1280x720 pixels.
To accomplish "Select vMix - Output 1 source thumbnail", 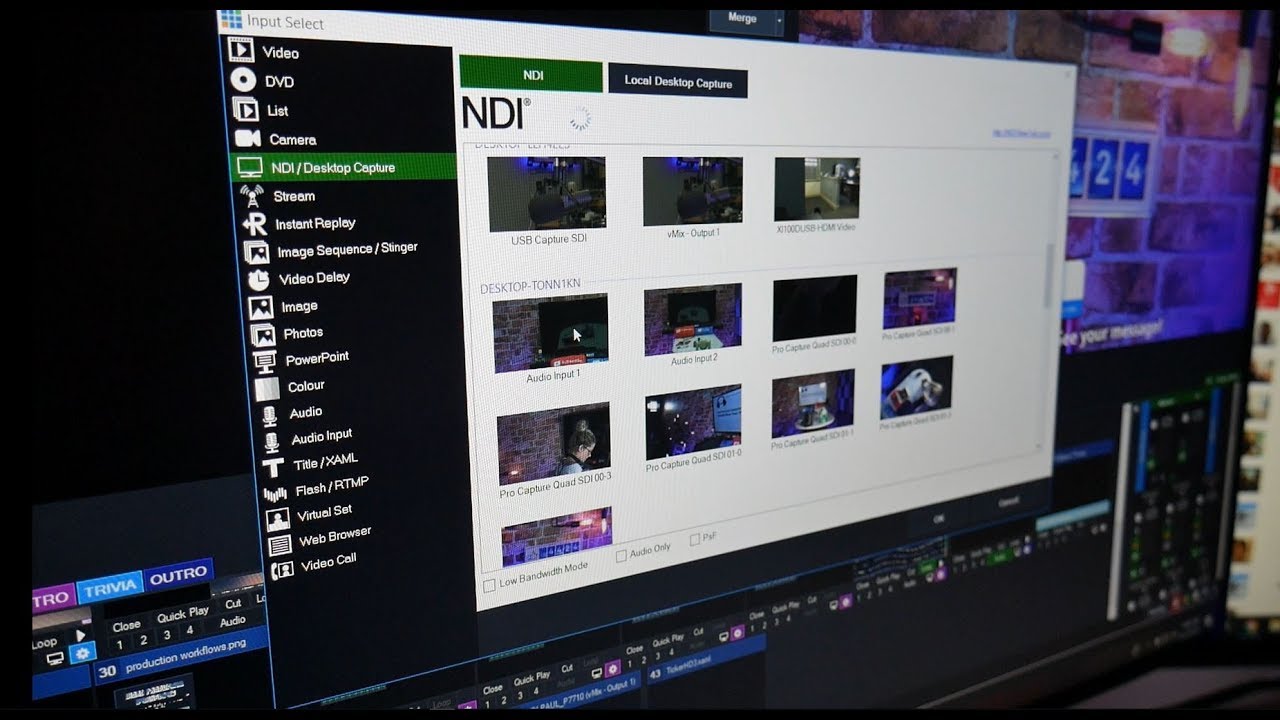I will (692, 191).
